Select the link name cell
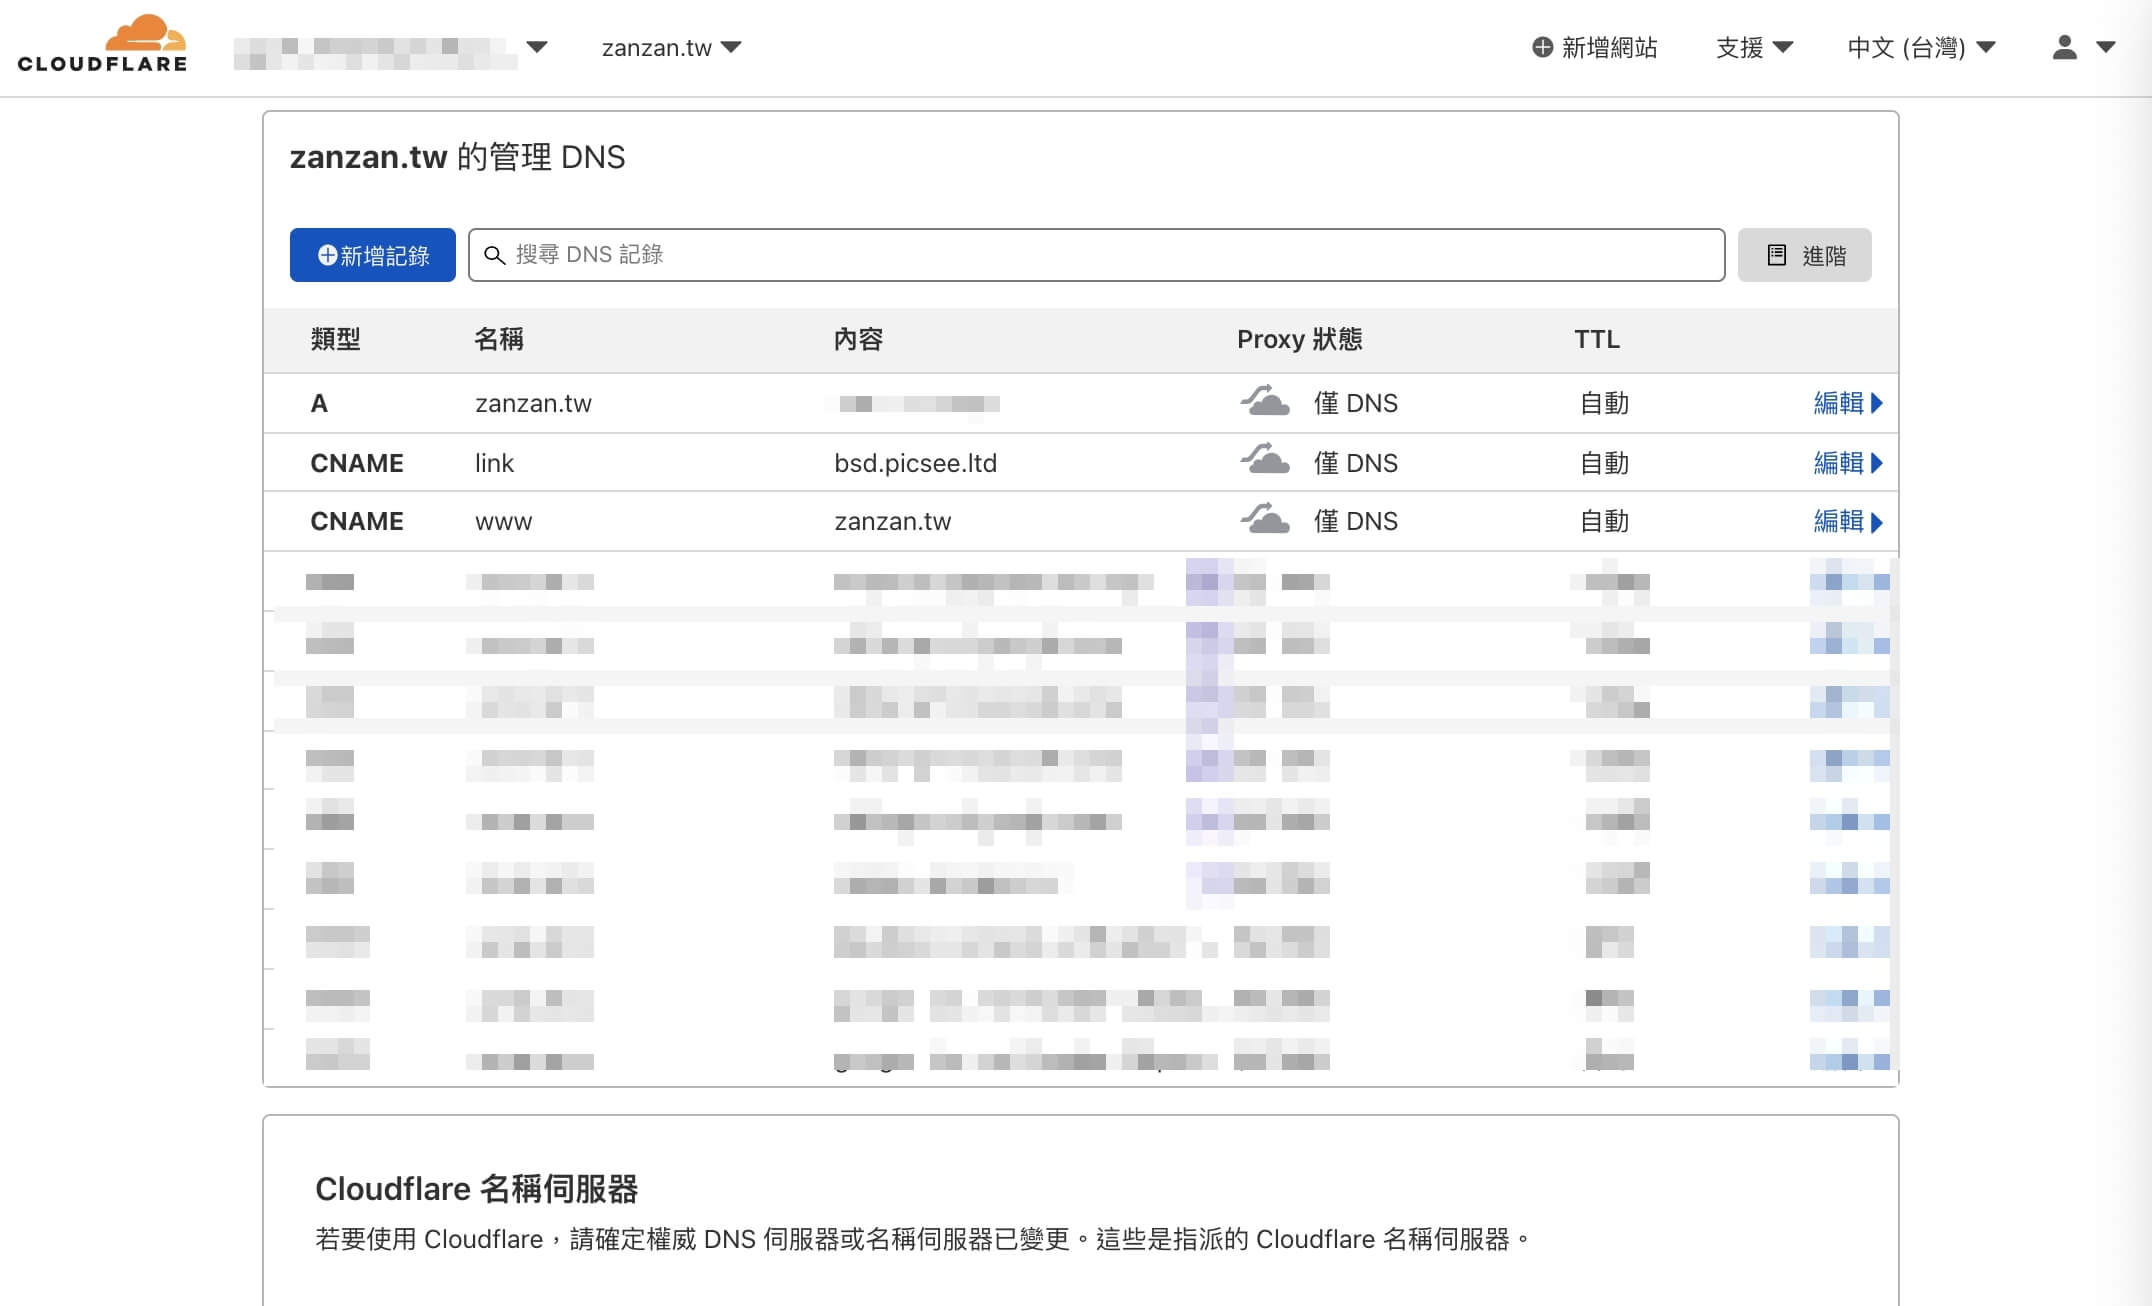Screen dimensions: 2152x1306 point(494,463)
